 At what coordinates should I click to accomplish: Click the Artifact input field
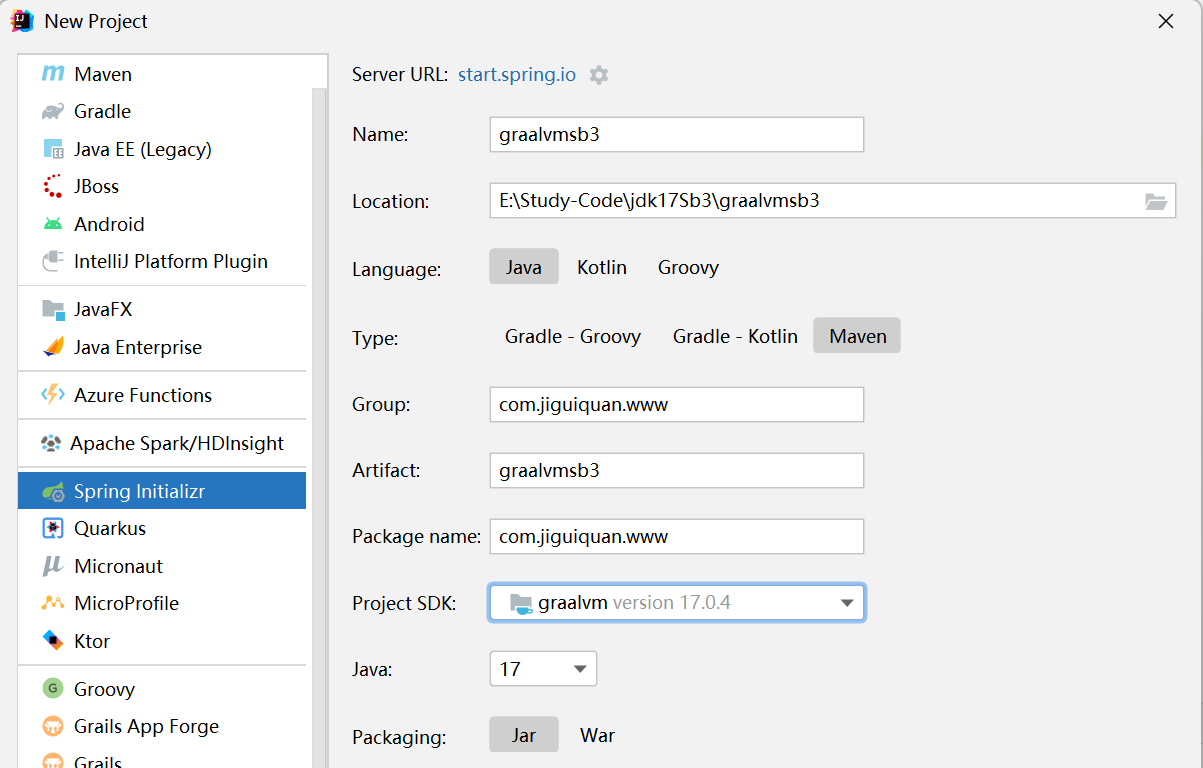point(676,470)
